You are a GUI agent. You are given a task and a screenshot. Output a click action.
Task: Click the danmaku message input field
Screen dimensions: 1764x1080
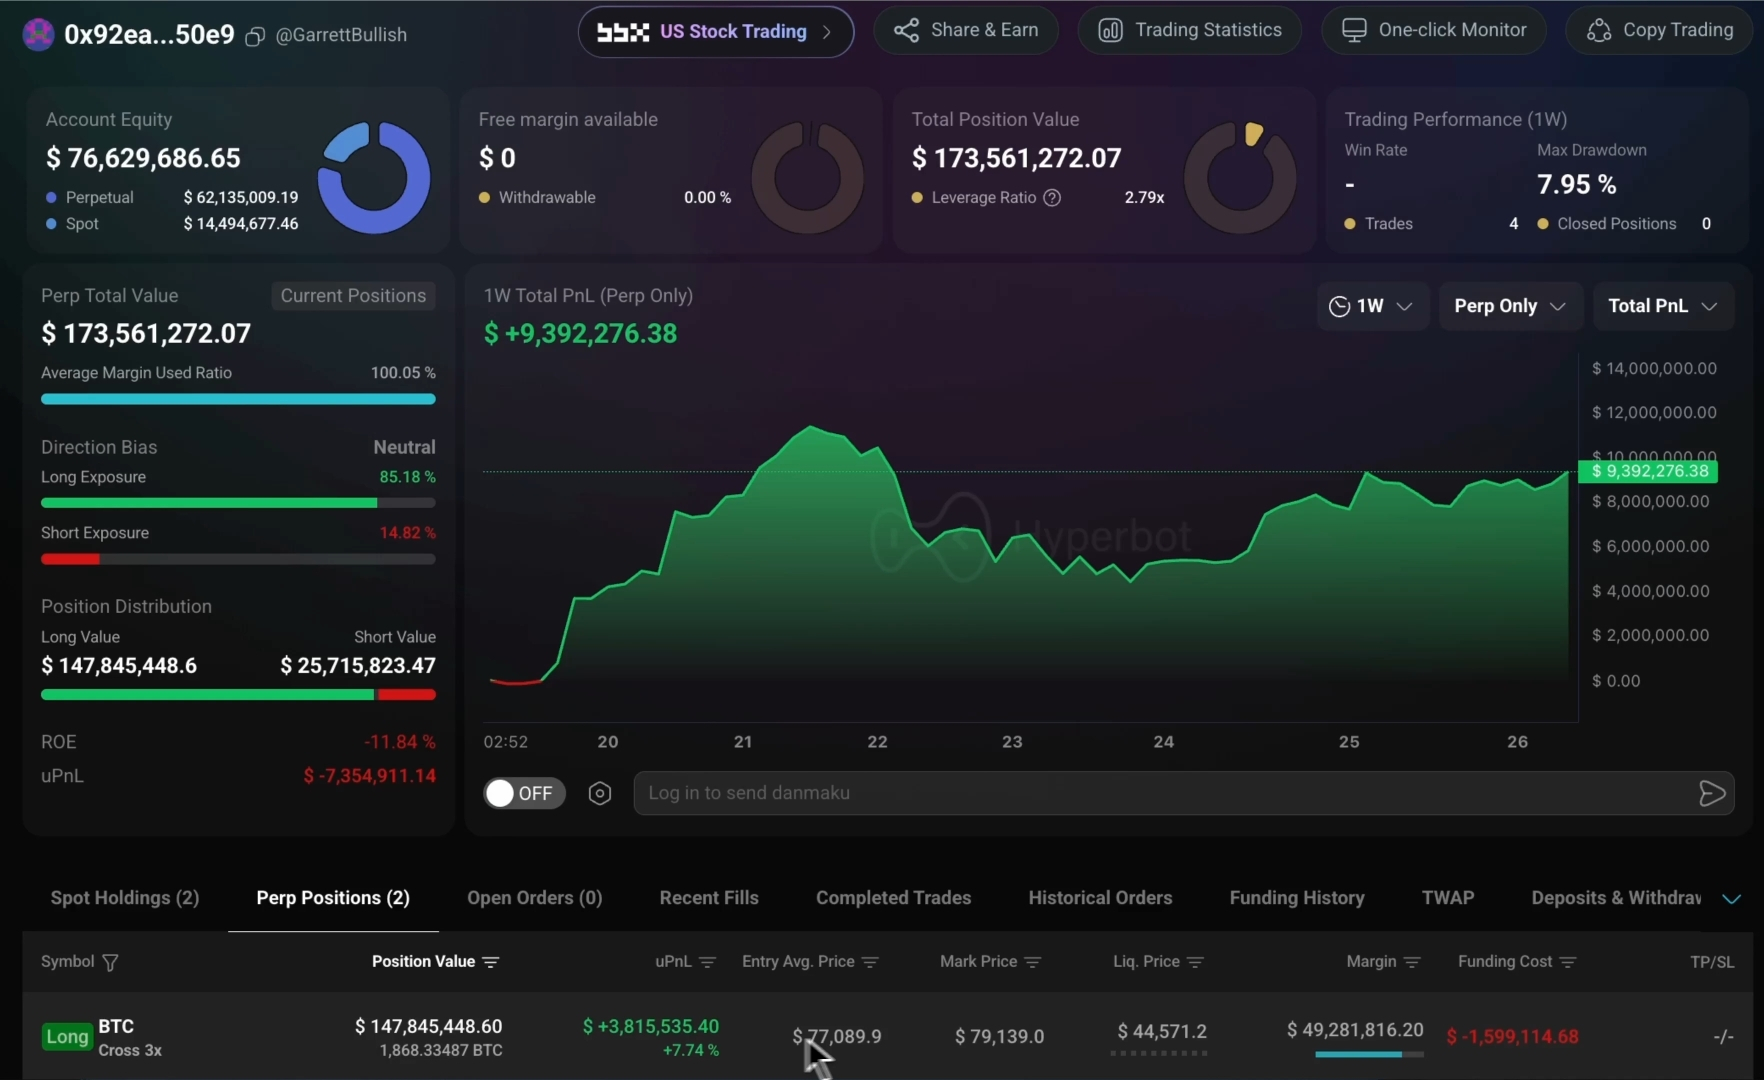[x=1184, y=793]
